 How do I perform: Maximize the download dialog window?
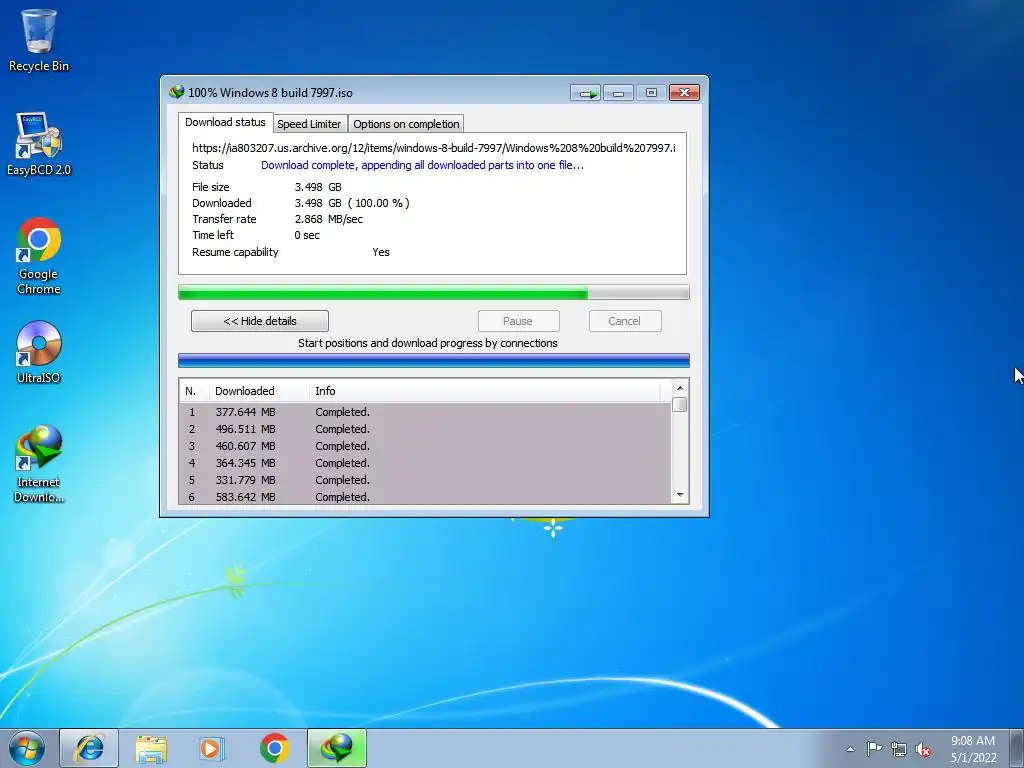651,93
